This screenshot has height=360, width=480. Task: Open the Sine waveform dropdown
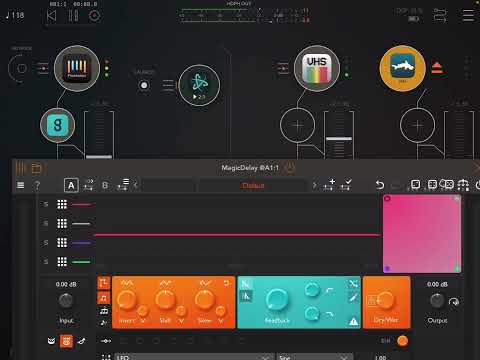click(315, 357)
